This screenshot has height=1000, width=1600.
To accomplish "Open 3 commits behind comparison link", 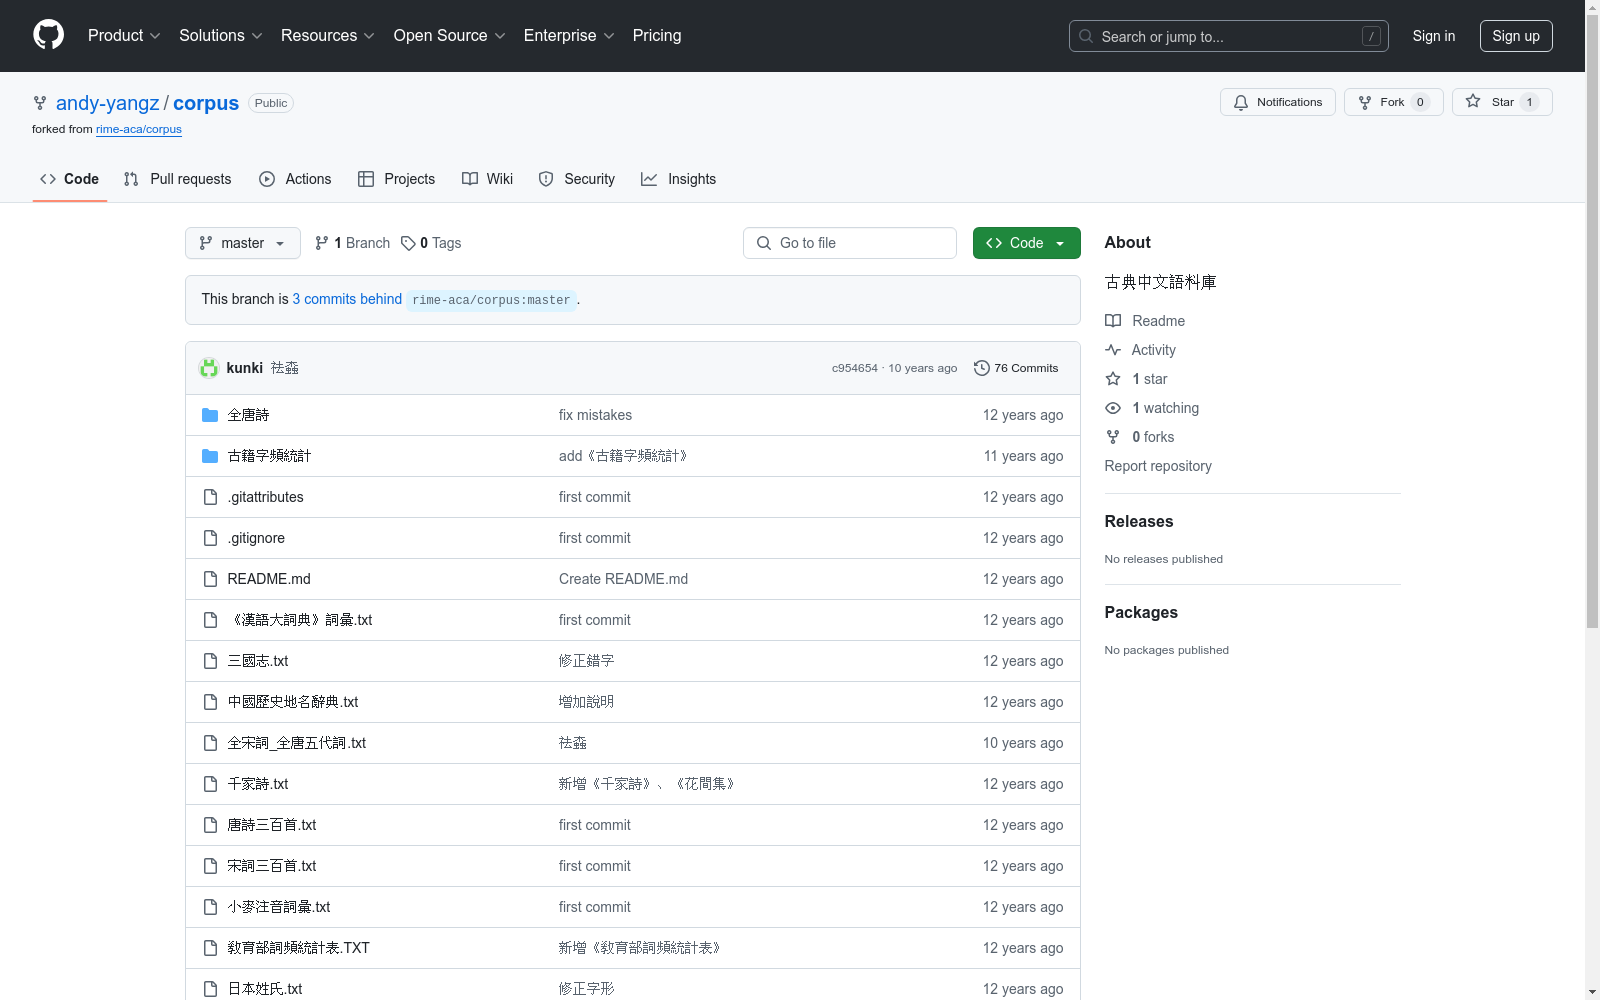I will [x=347, y=299].
